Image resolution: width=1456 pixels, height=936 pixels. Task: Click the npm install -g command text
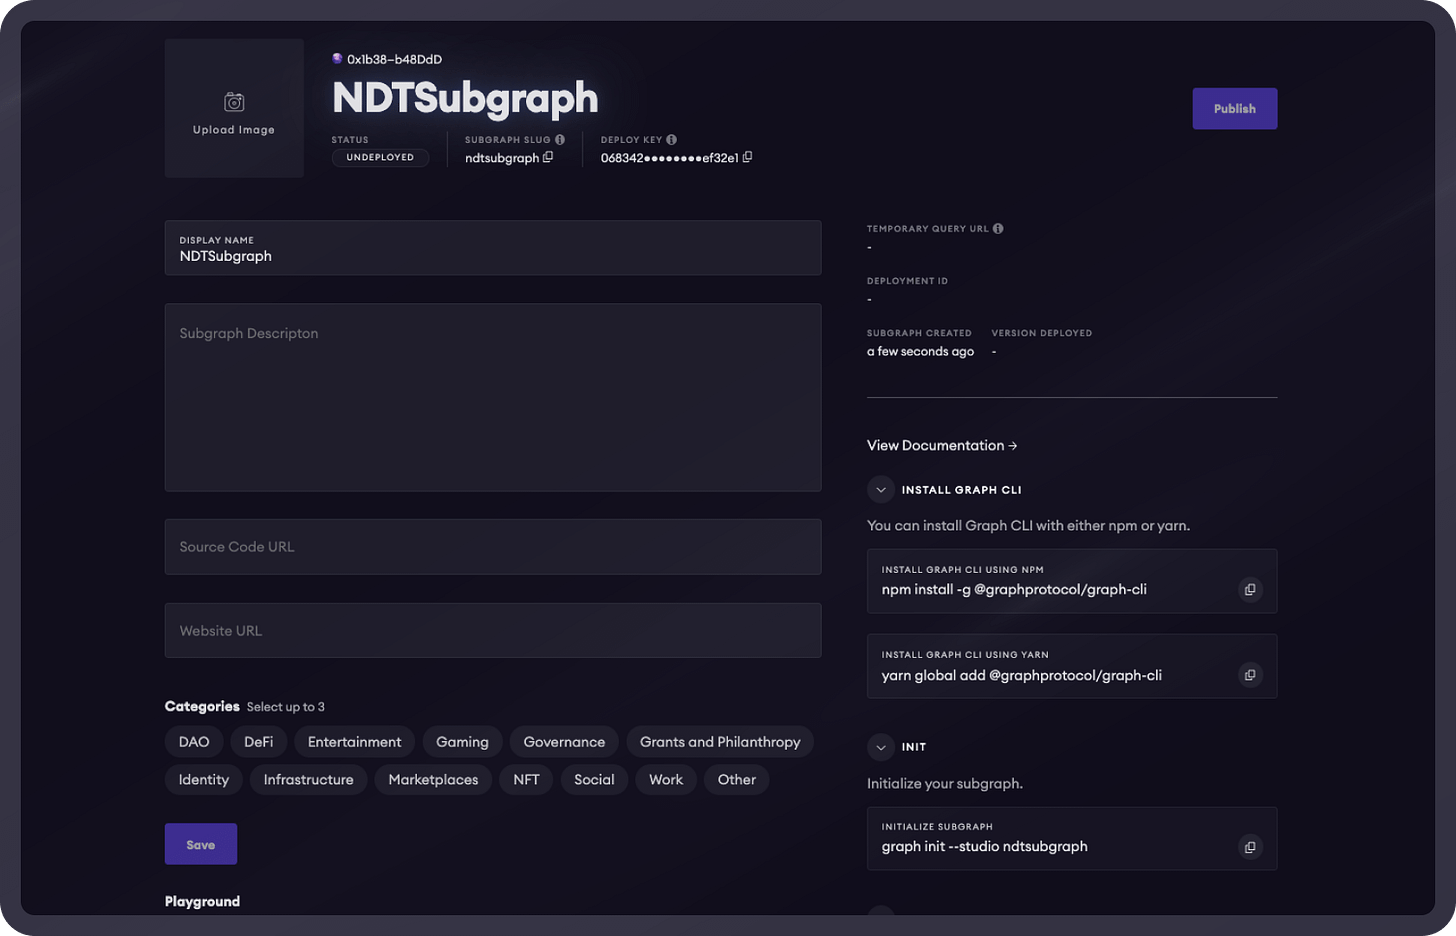coord(1014,590)
